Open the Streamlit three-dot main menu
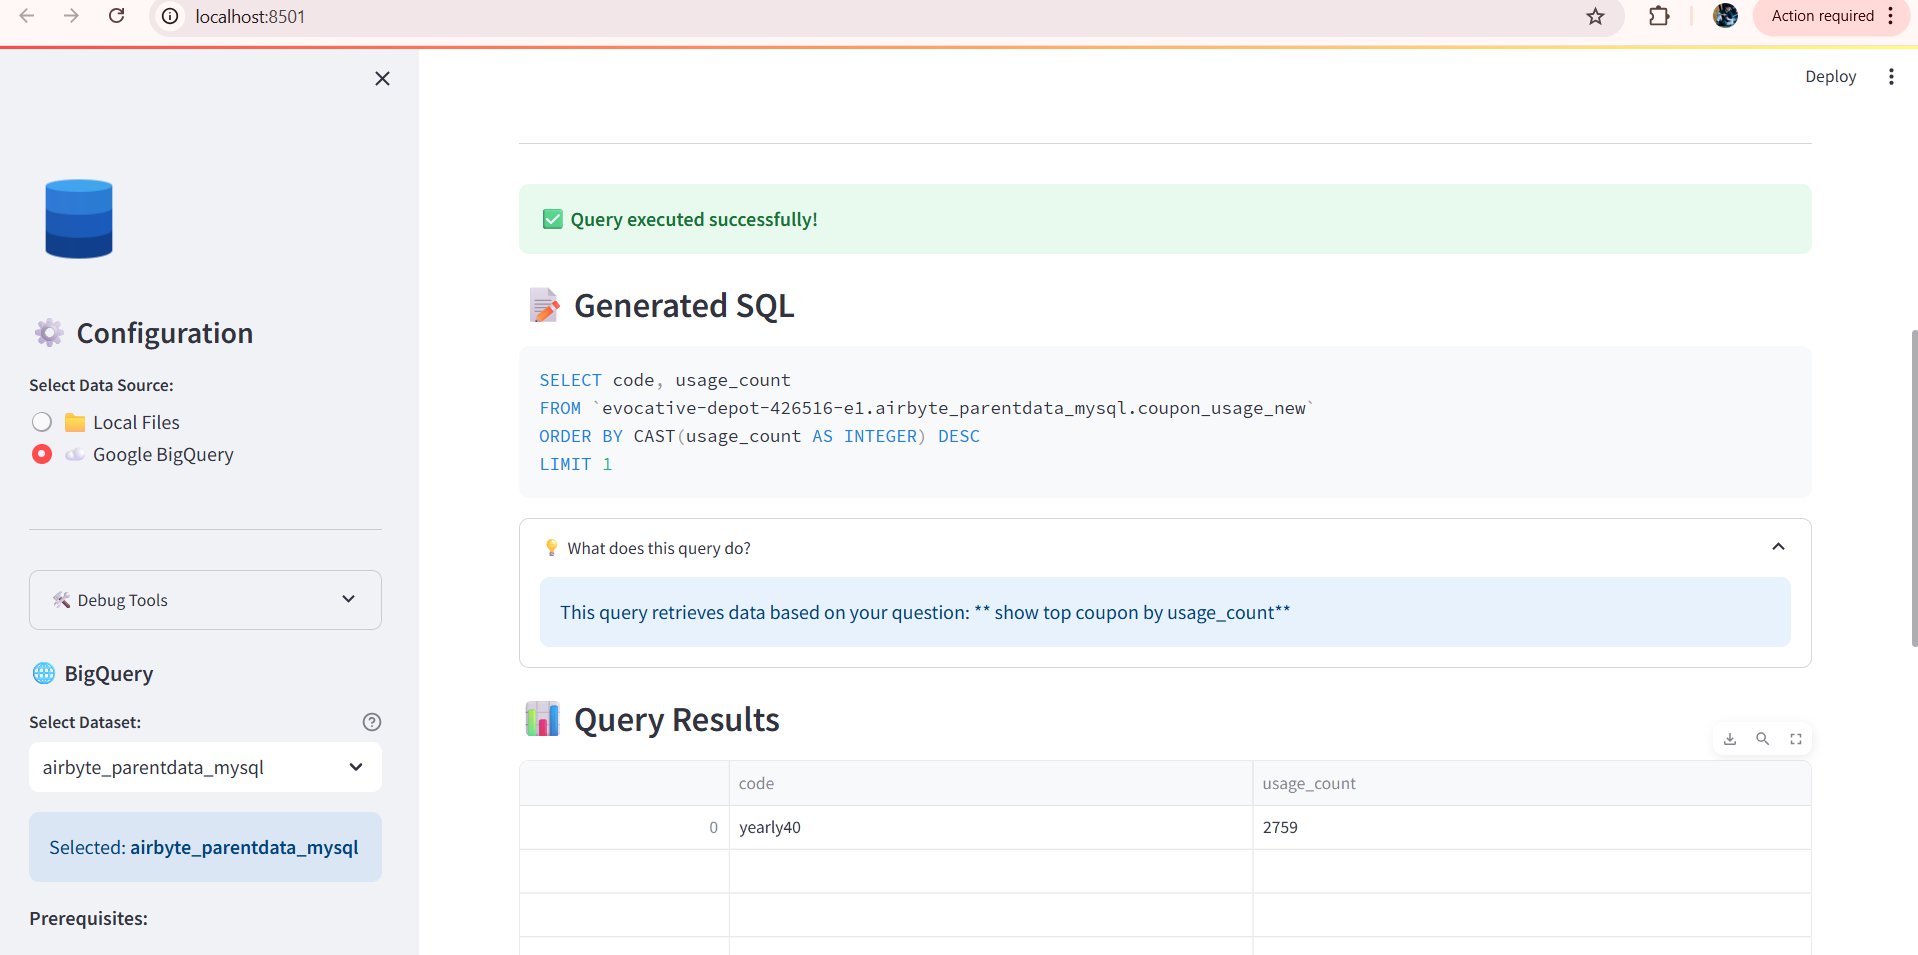Screen dimensions: 1918x955 point(1890,76)
